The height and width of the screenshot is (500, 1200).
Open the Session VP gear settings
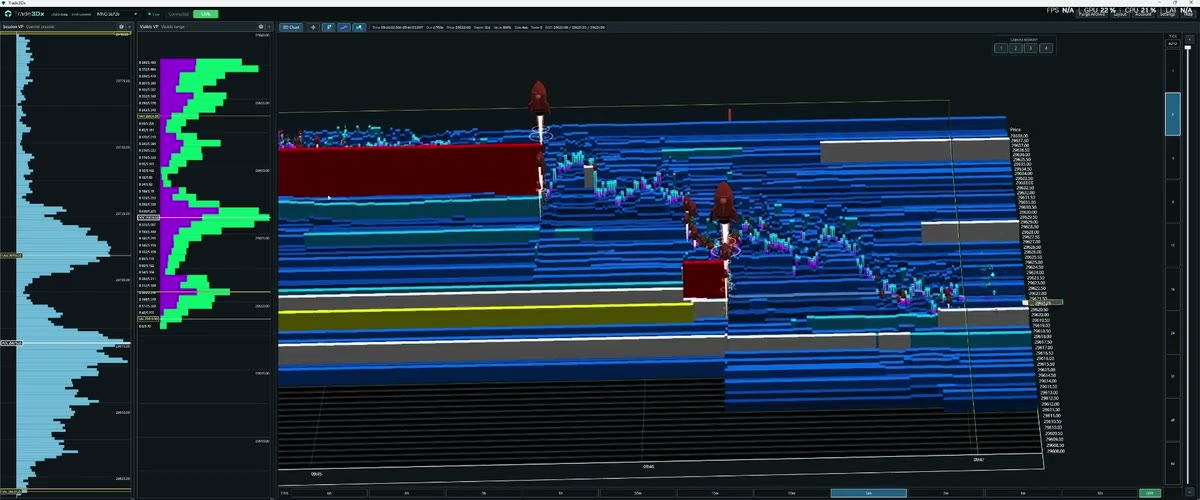pyautogui.click(x=121, y=27)
